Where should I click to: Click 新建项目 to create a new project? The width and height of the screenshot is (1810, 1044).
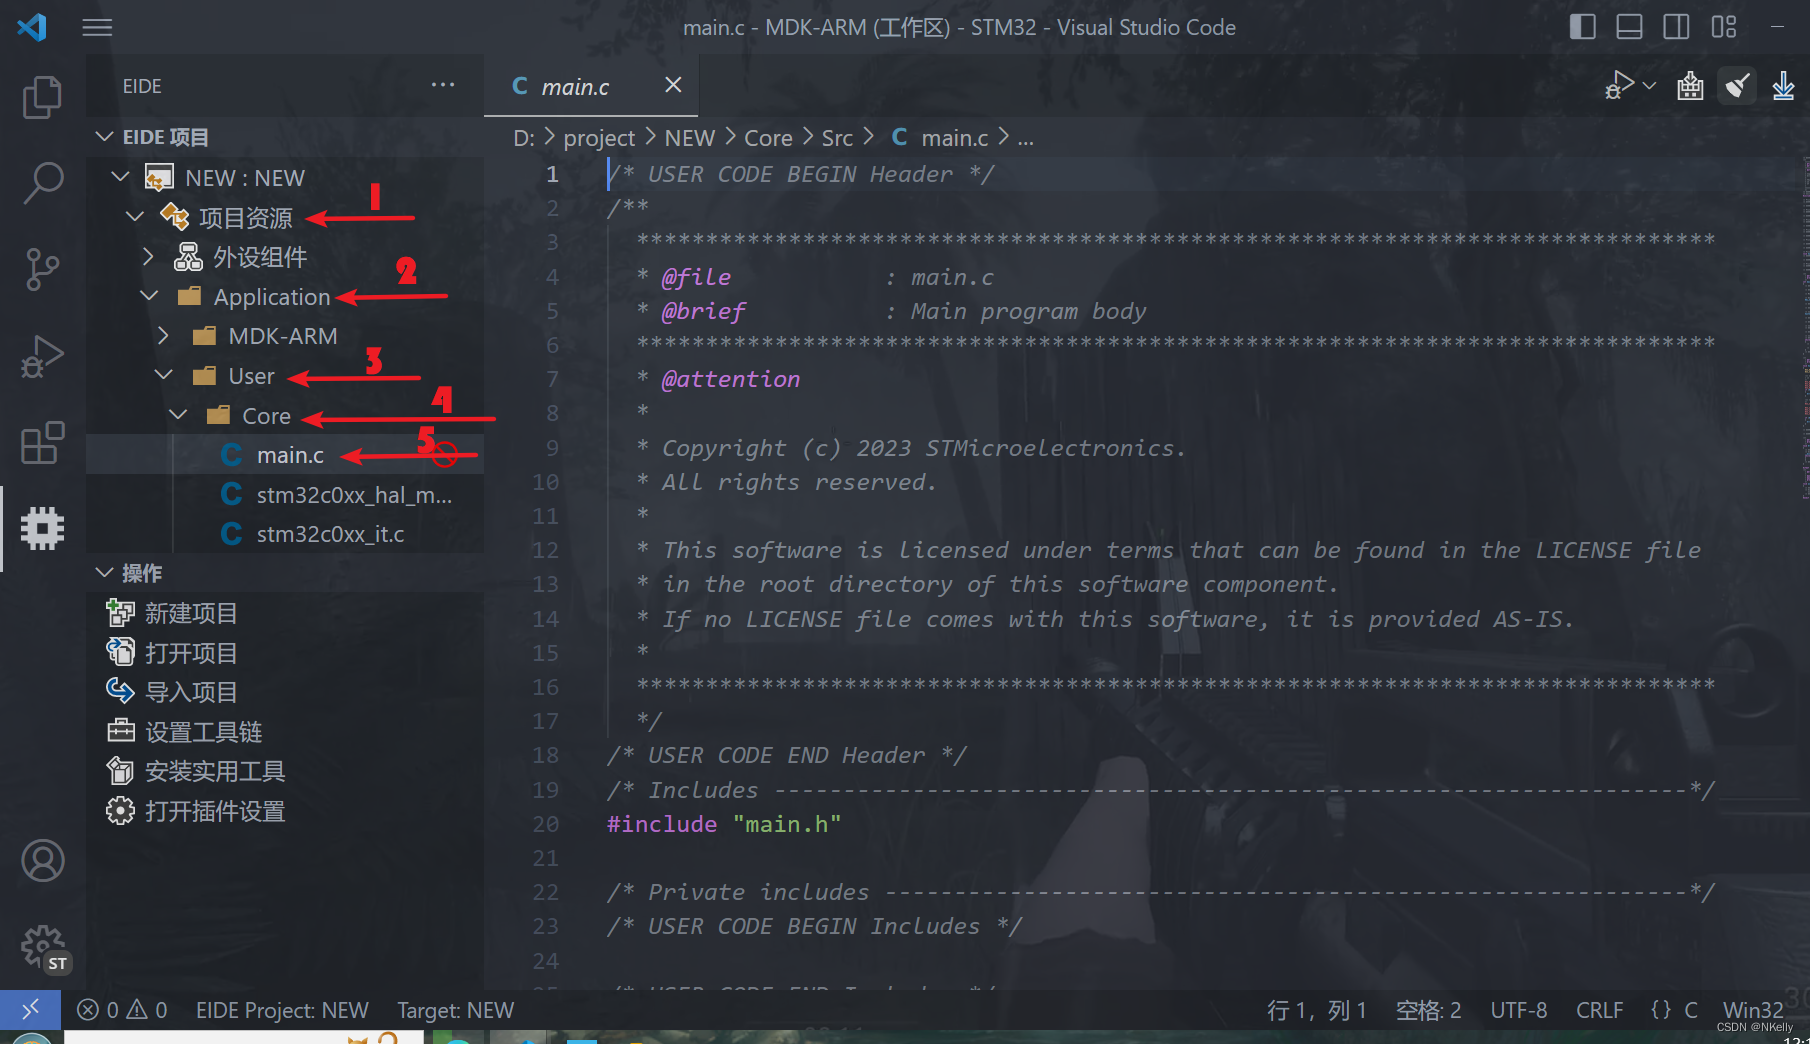point(191,613)
